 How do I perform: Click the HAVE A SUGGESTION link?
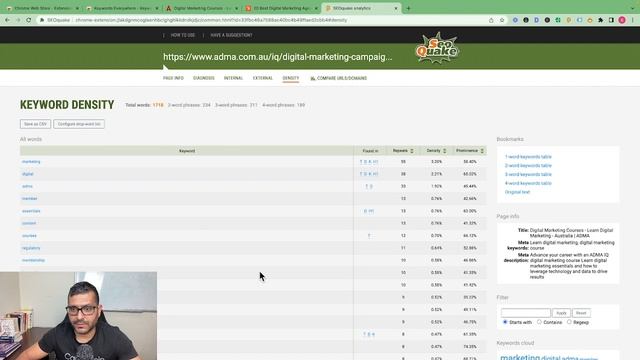[x=231, y=35]
